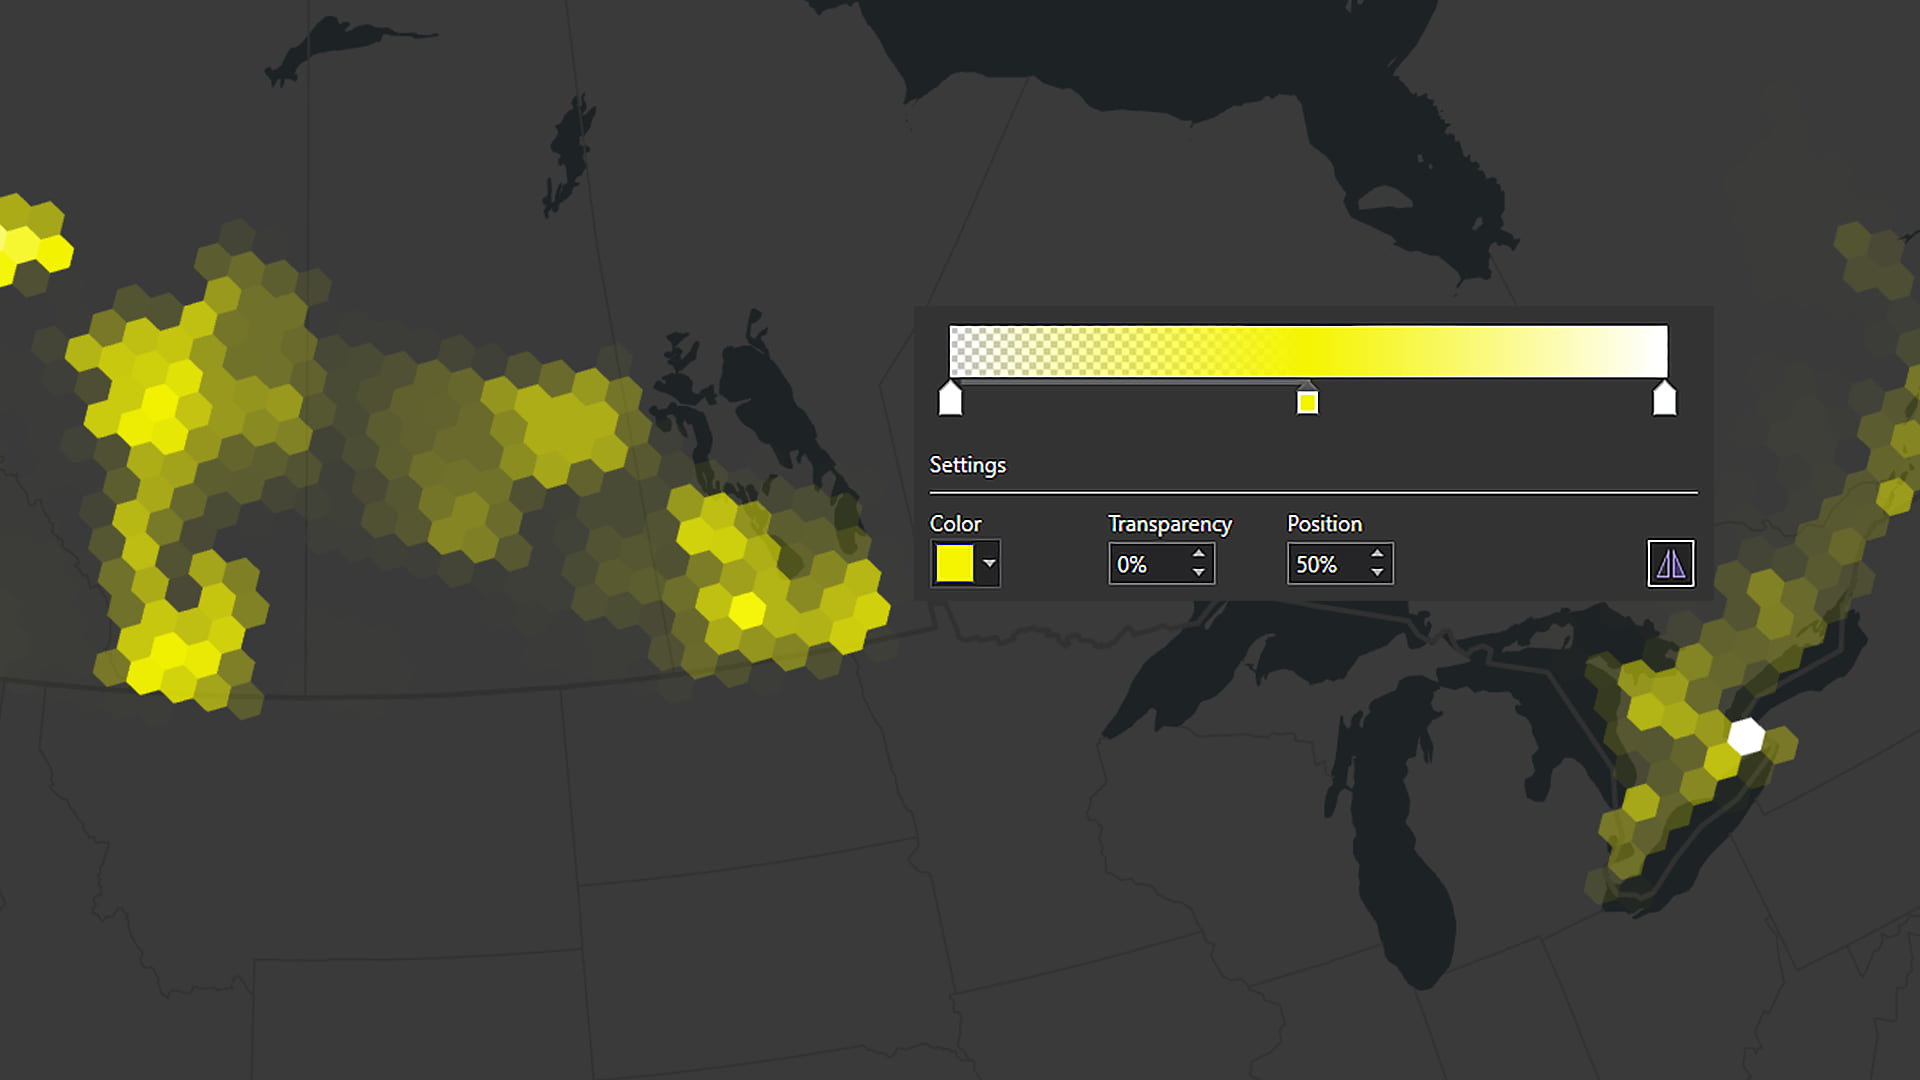The image size is (1920, 1080).
Task: Click the Color label above the swatch
Action: [x=955, y=523]
